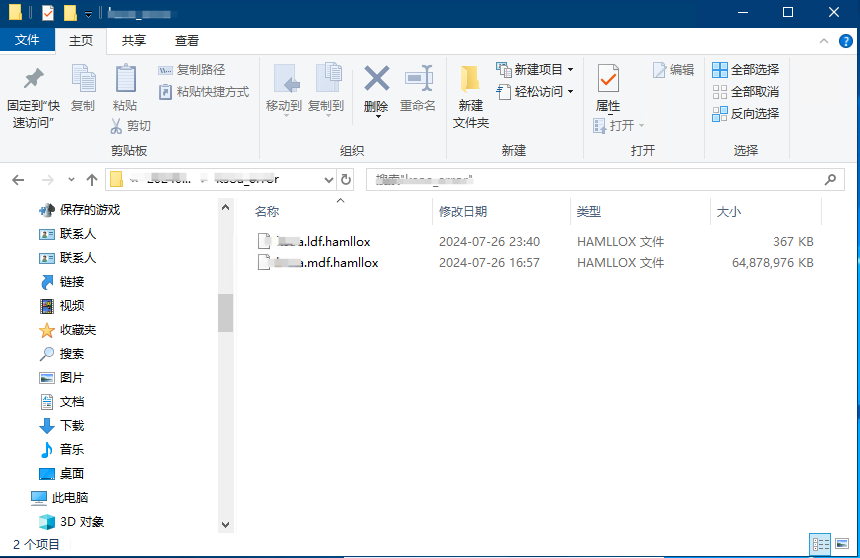
Task: Click the red Delete icon
Action: pos(376,80)
